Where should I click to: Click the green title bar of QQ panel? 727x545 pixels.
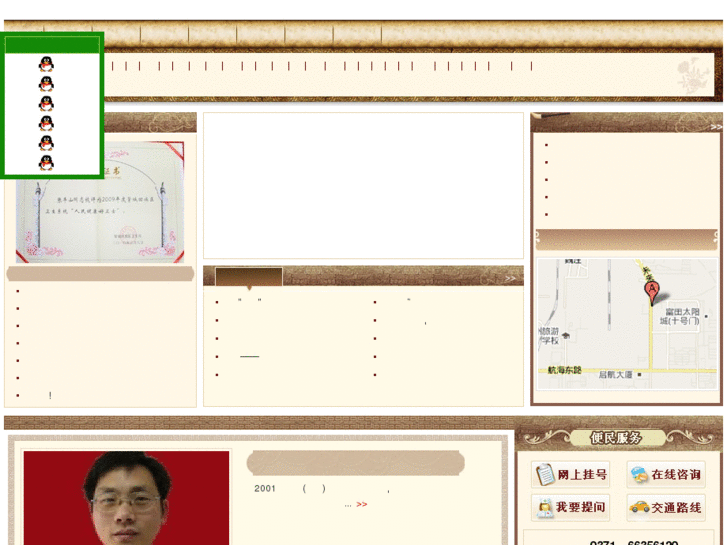[x=52, y=45]
